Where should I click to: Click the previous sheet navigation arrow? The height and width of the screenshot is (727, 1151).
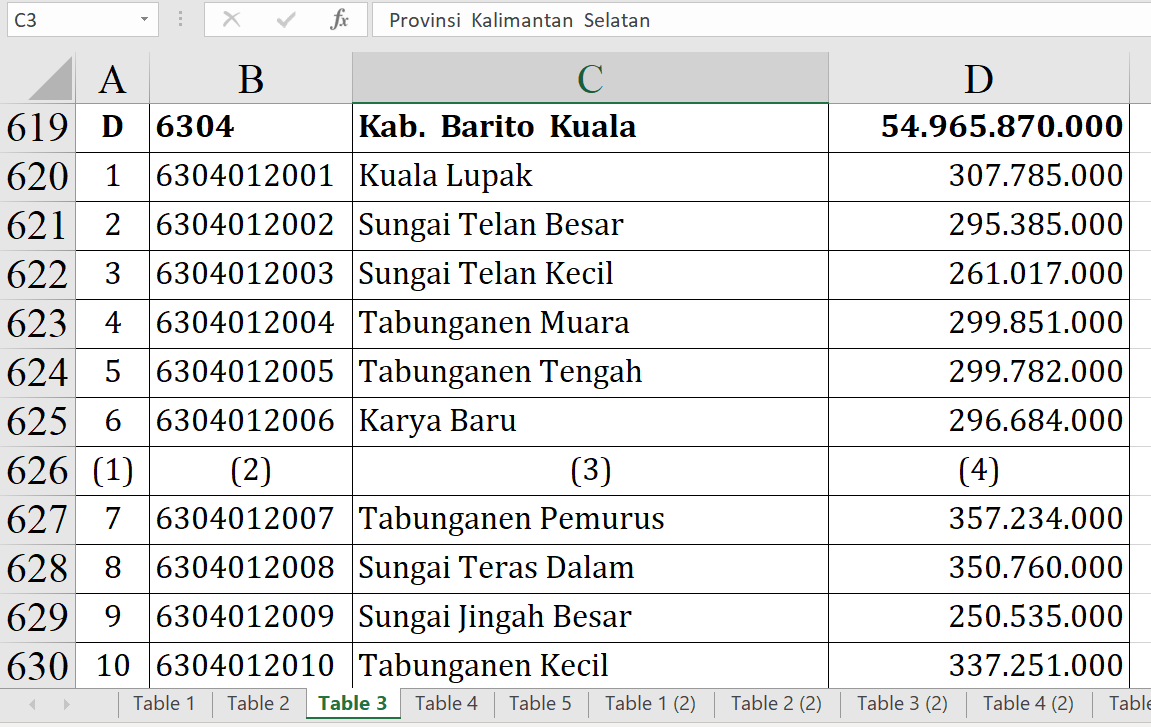pyautogui.click(x=33, y=704)
